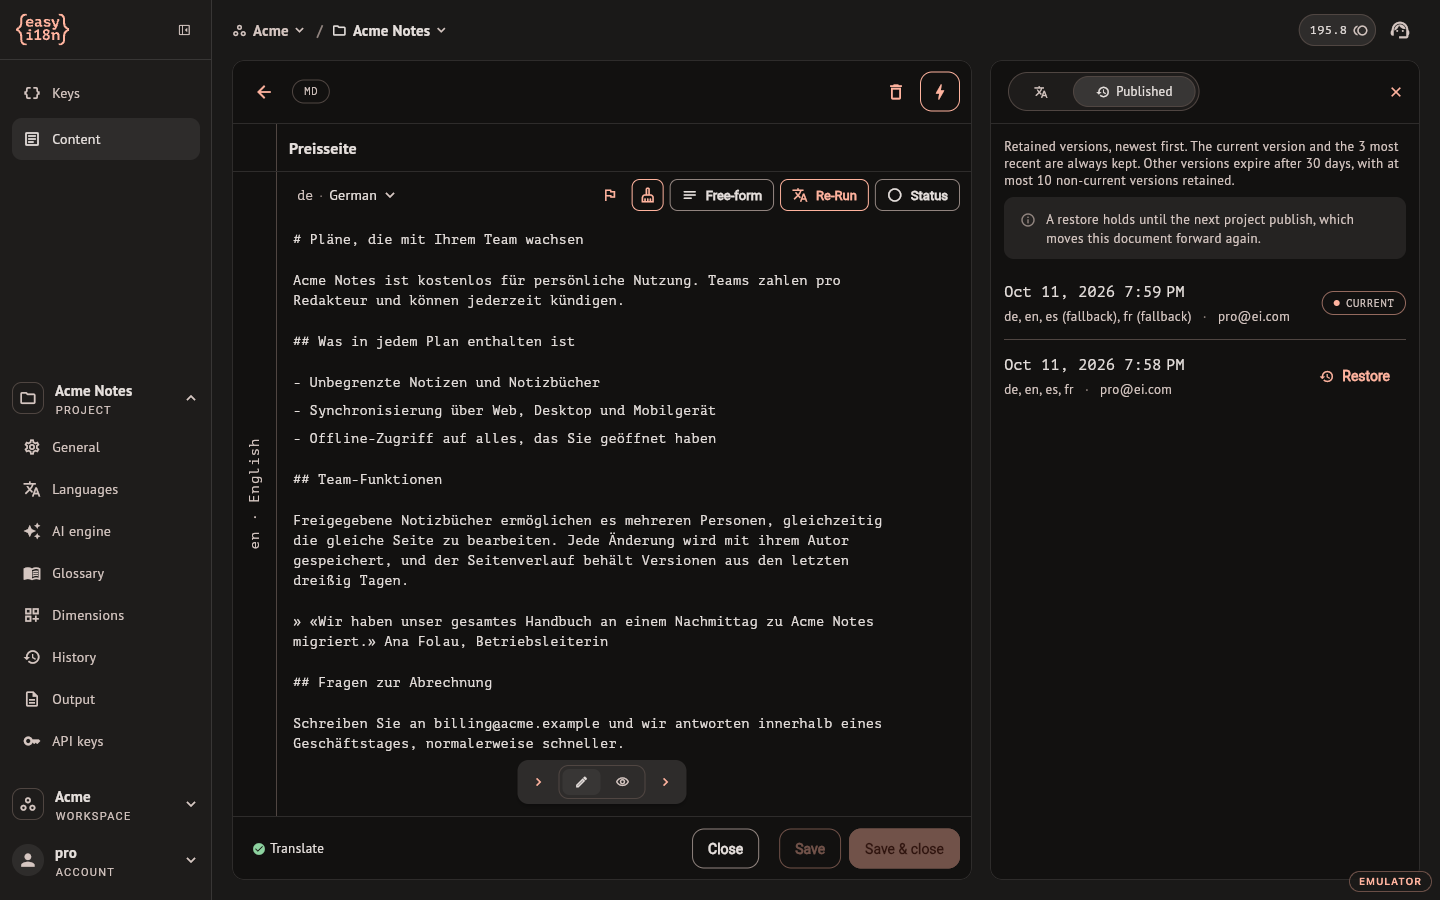Image resolution: width=1440 pixels, height=900 pixels.
Task: Click the MD format badge
Action: pyautogui.click(x=311, y=91)
